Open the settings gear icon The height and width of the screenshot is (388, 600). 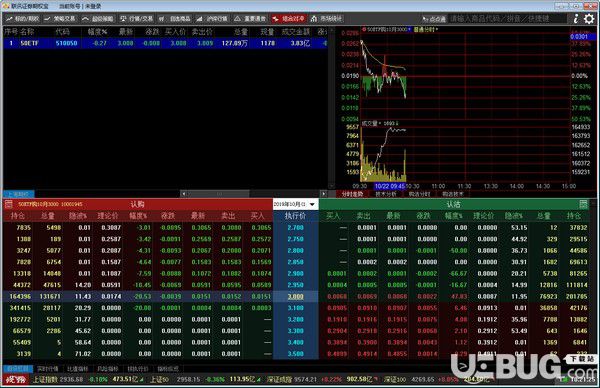(x=589, y=18)
